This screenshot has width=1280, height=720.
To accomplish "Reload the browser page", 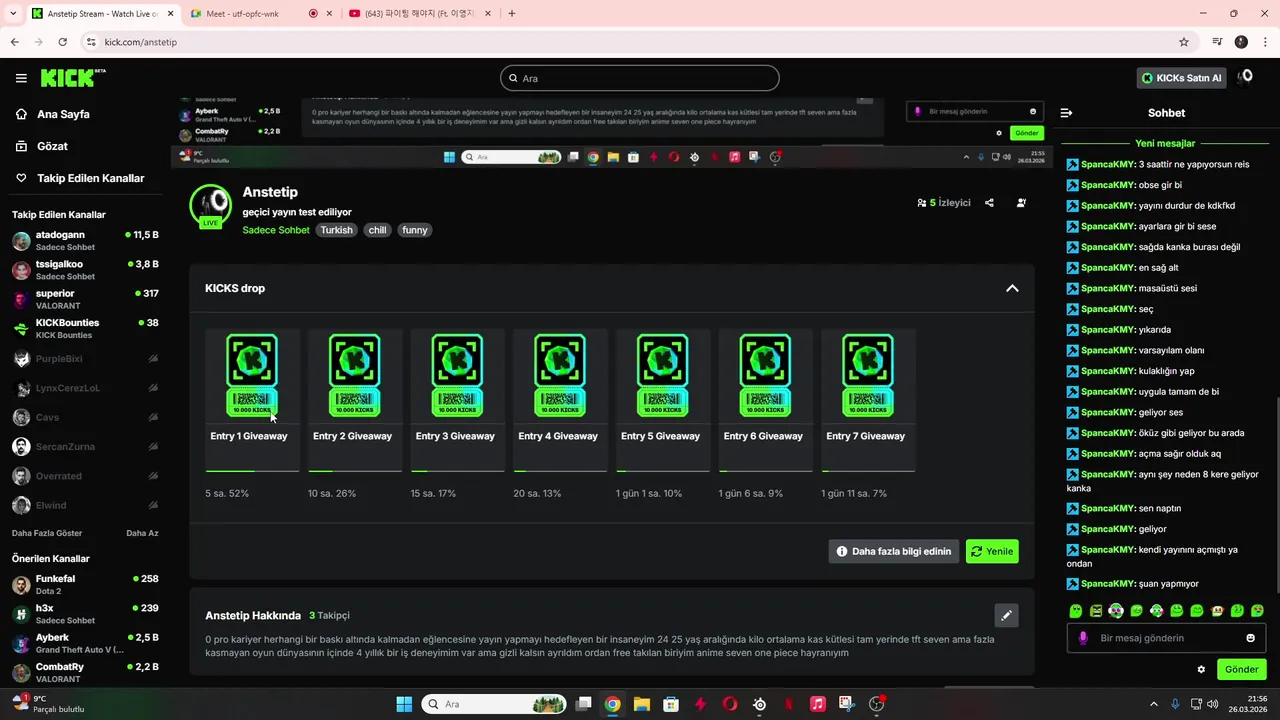I will [62, 42].
